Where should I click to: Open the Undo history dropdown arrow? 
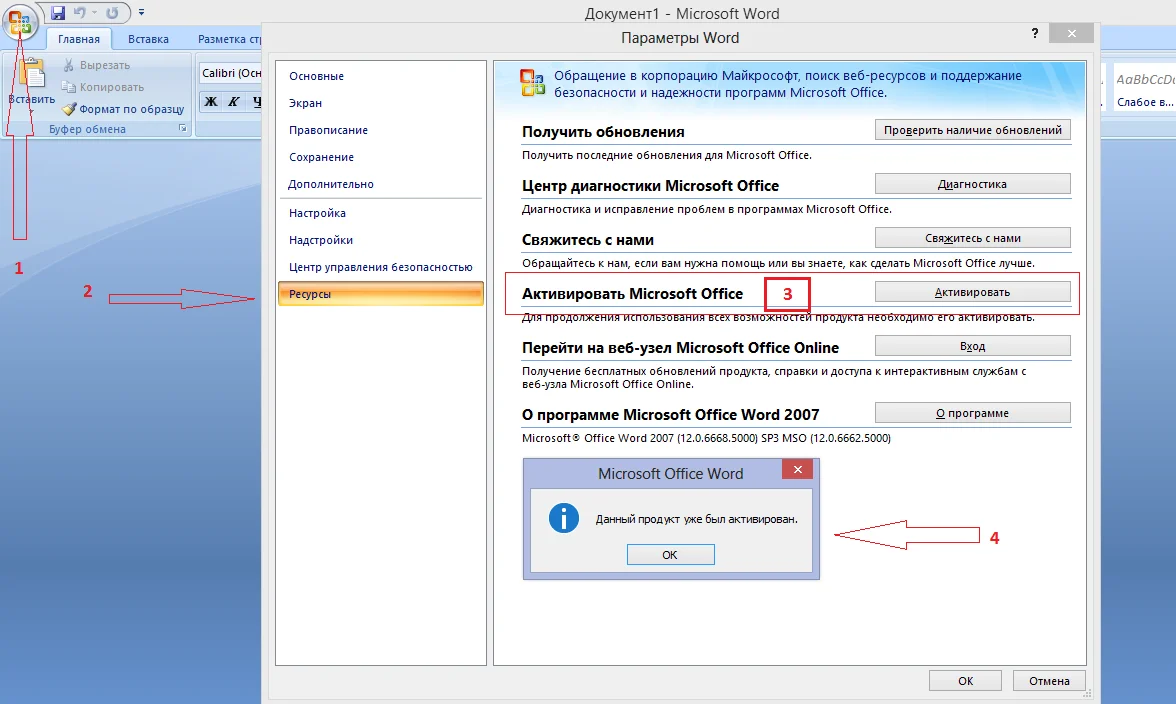coord(94,13)
